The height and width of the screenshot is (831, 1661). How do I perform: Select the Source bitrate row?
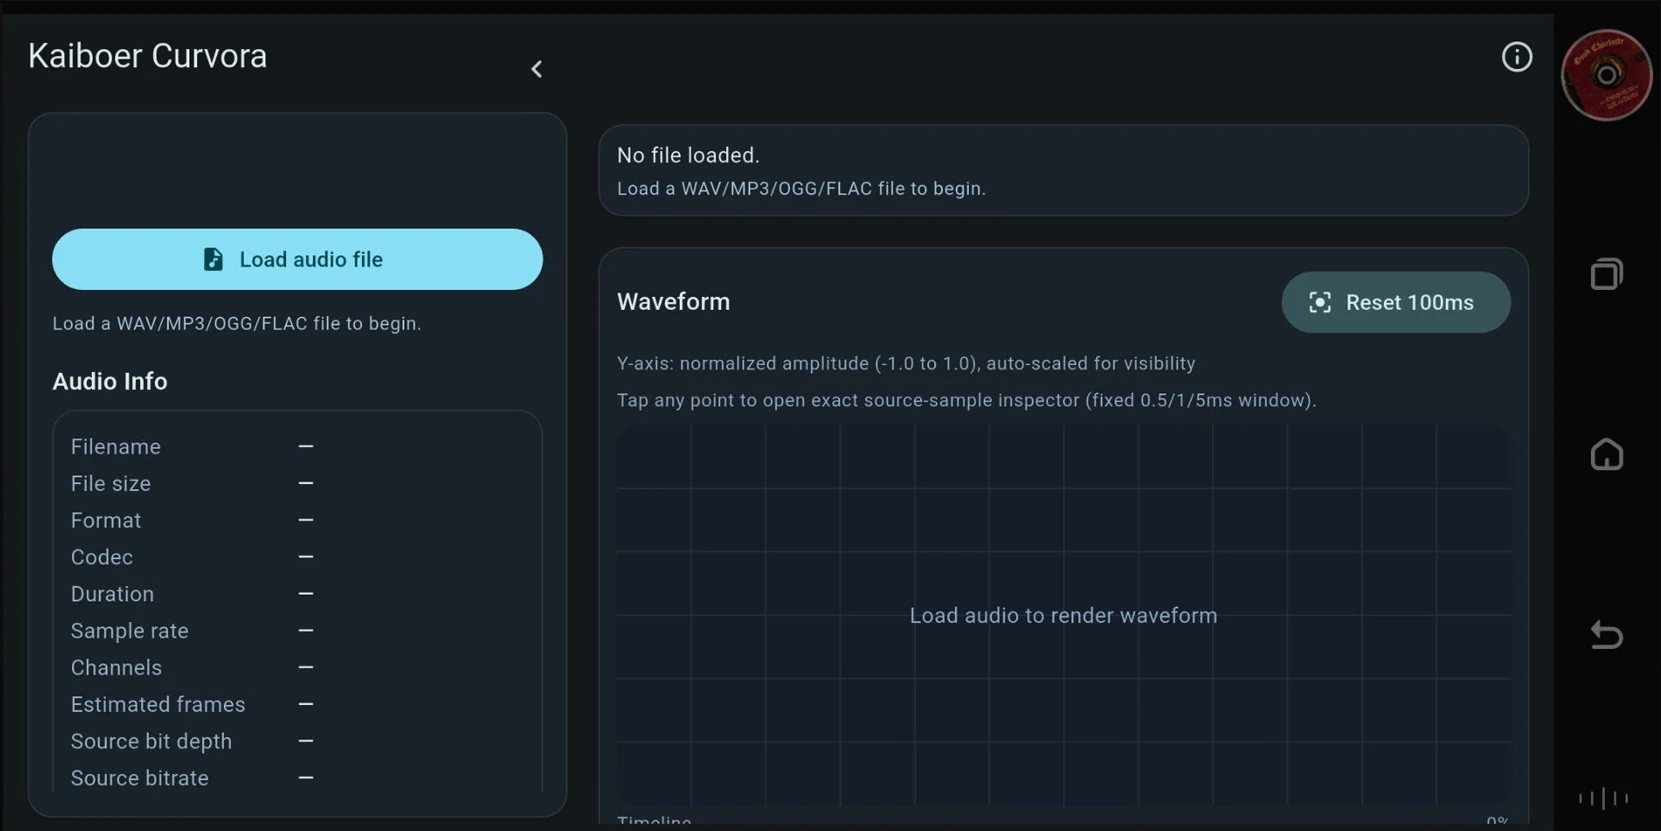pyautogui.click(x=297, y=778)
